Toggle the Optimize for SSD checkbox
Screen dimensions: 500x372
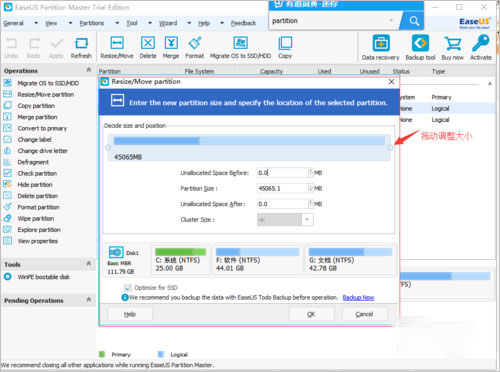point(127,287)
